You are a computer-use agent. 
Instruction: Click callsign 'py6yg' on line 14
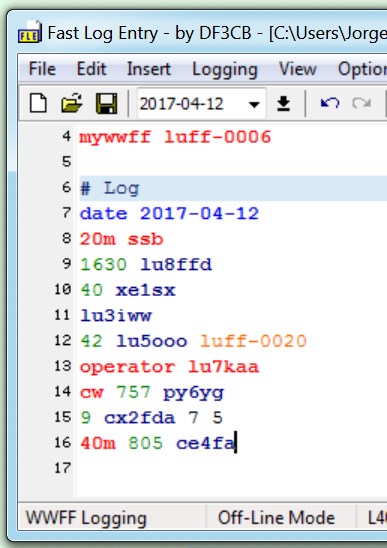(x=193, y=393)
